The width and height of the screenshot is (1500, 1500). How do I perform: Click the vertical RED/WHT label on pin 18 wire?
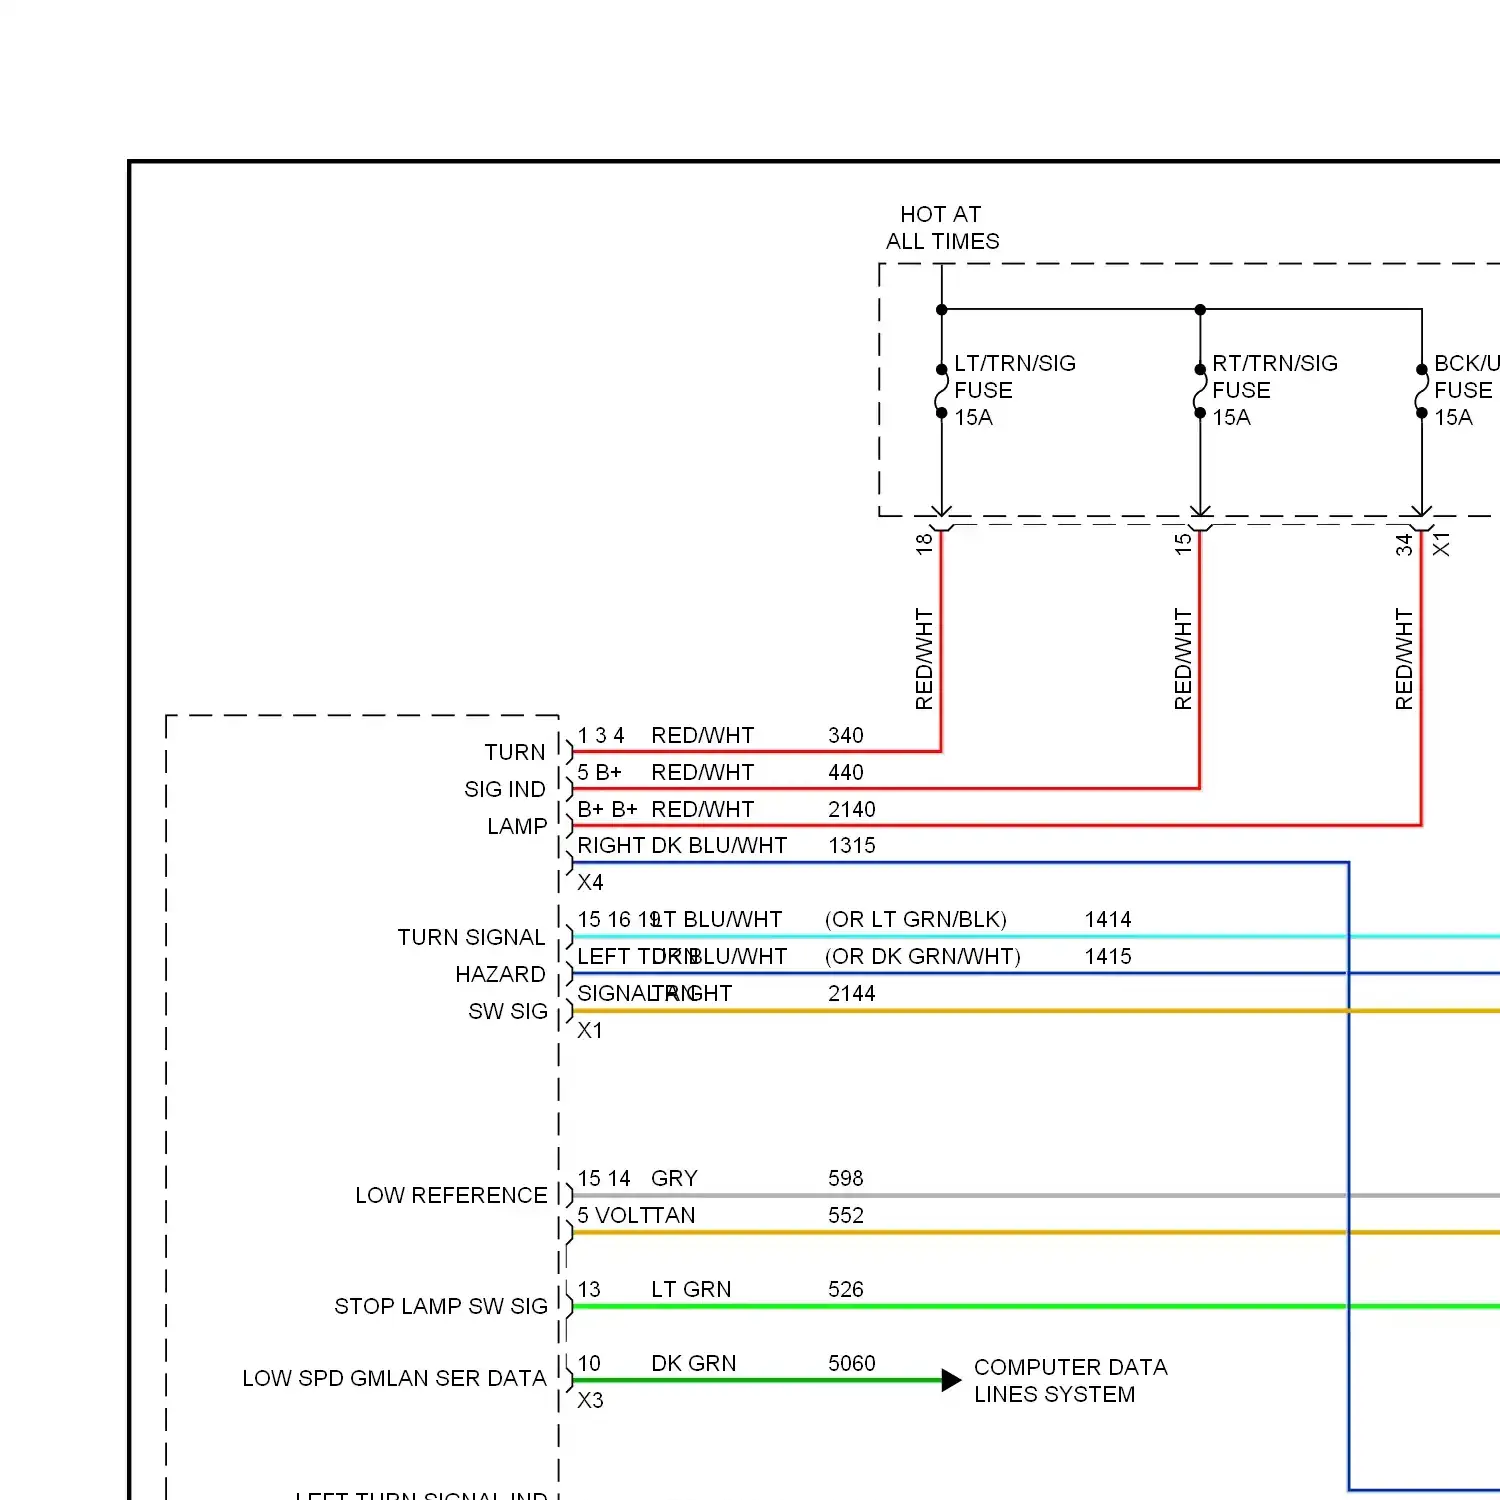pyautogui.click(x=924, y=659)
